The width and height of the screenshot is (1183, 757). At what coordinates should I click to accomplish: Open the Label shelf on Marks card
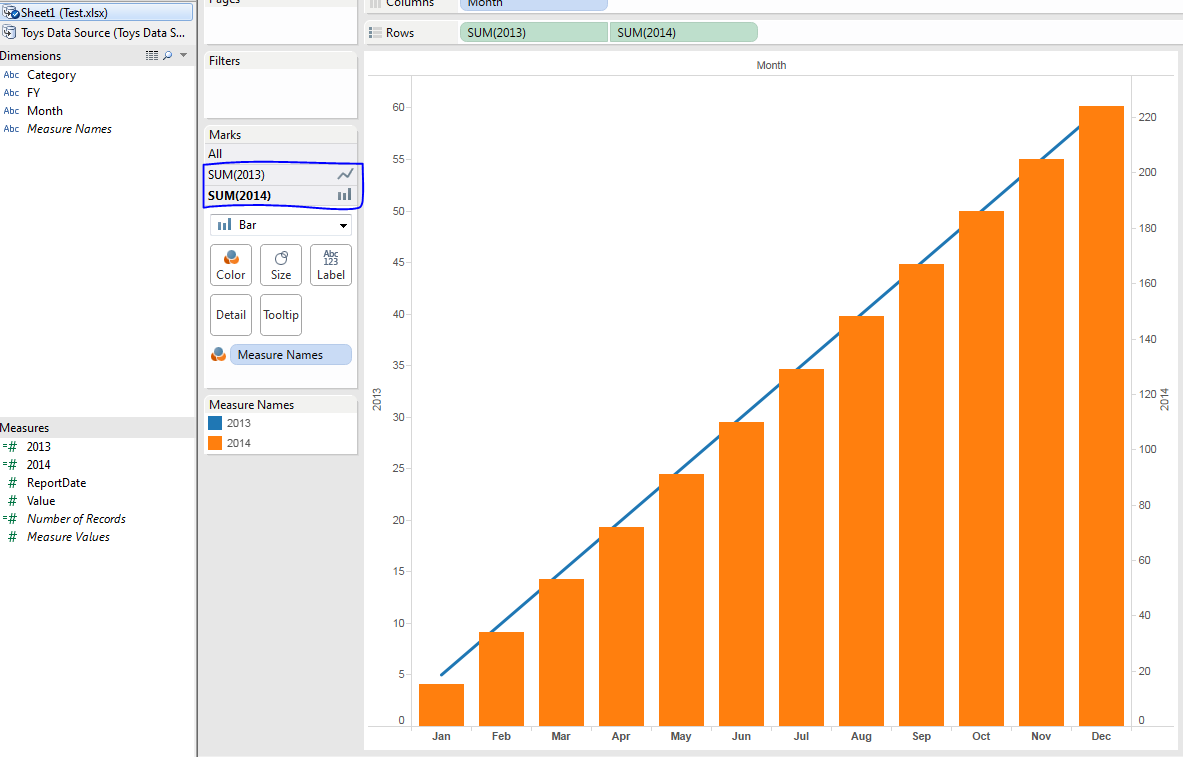point(331,264)
